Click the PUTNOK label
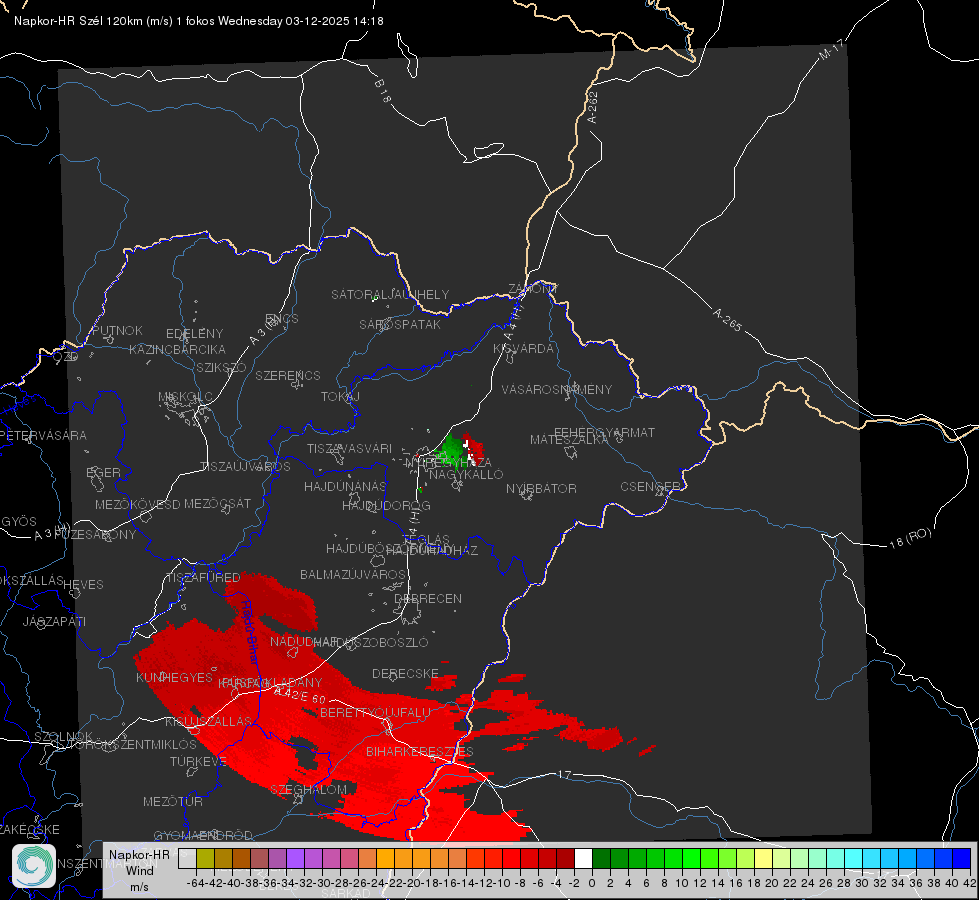This screenshot has height=900, width=979. [x=117, y=330]
